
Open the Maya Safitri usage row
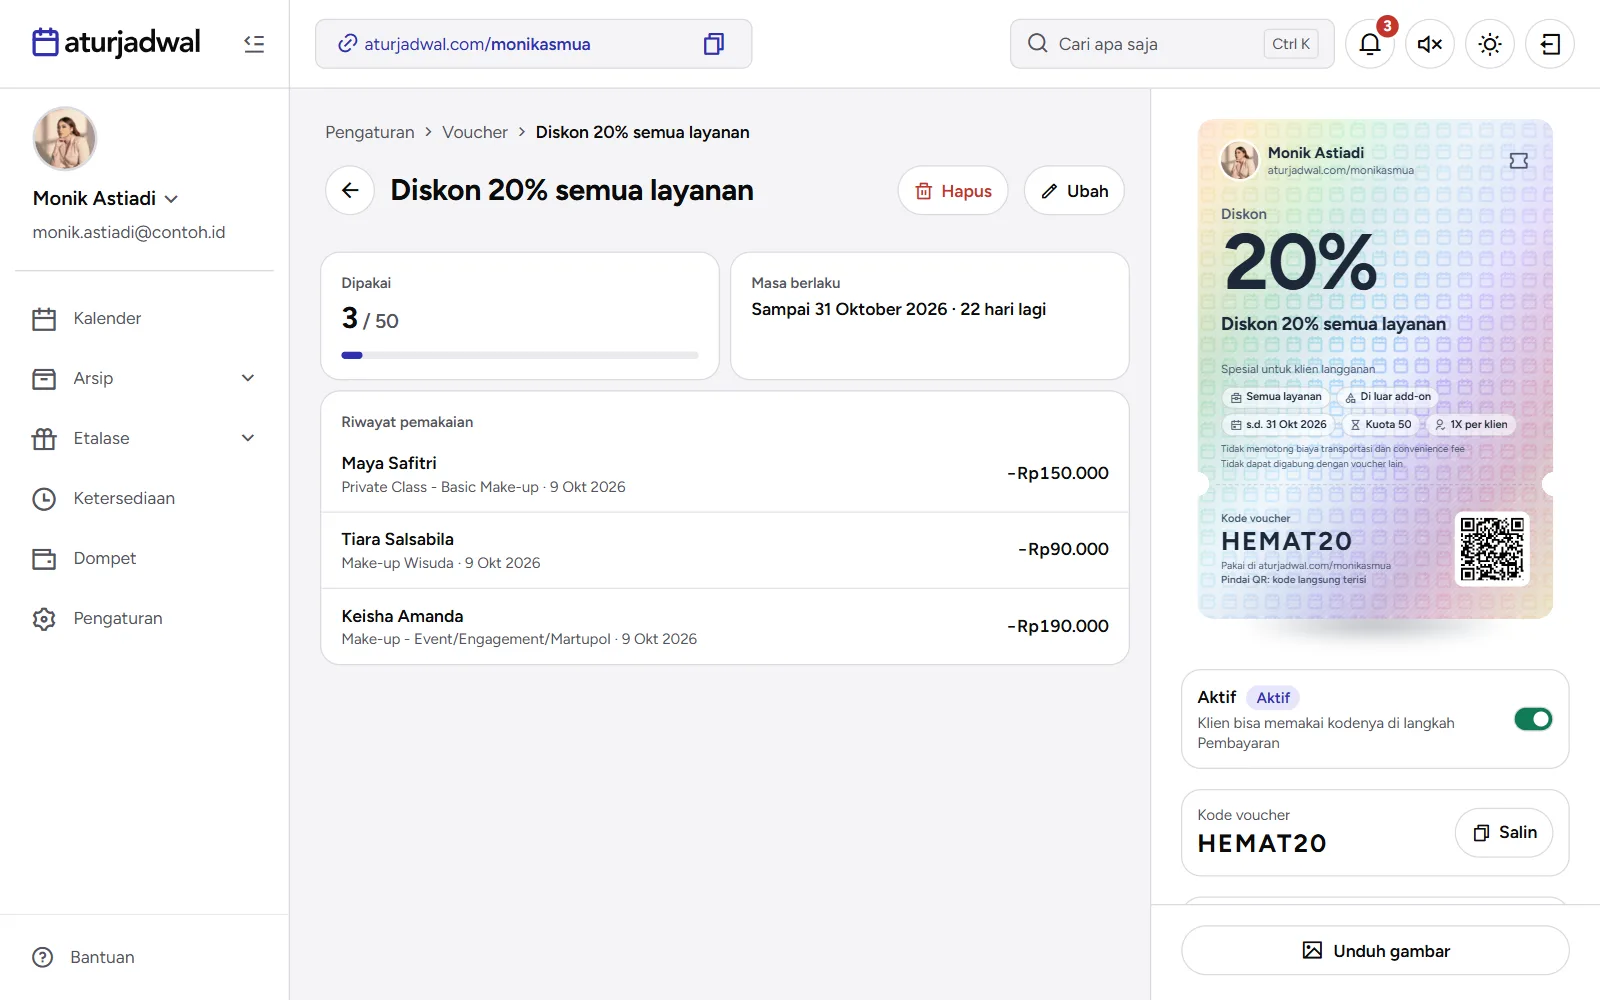coord(725,474)
